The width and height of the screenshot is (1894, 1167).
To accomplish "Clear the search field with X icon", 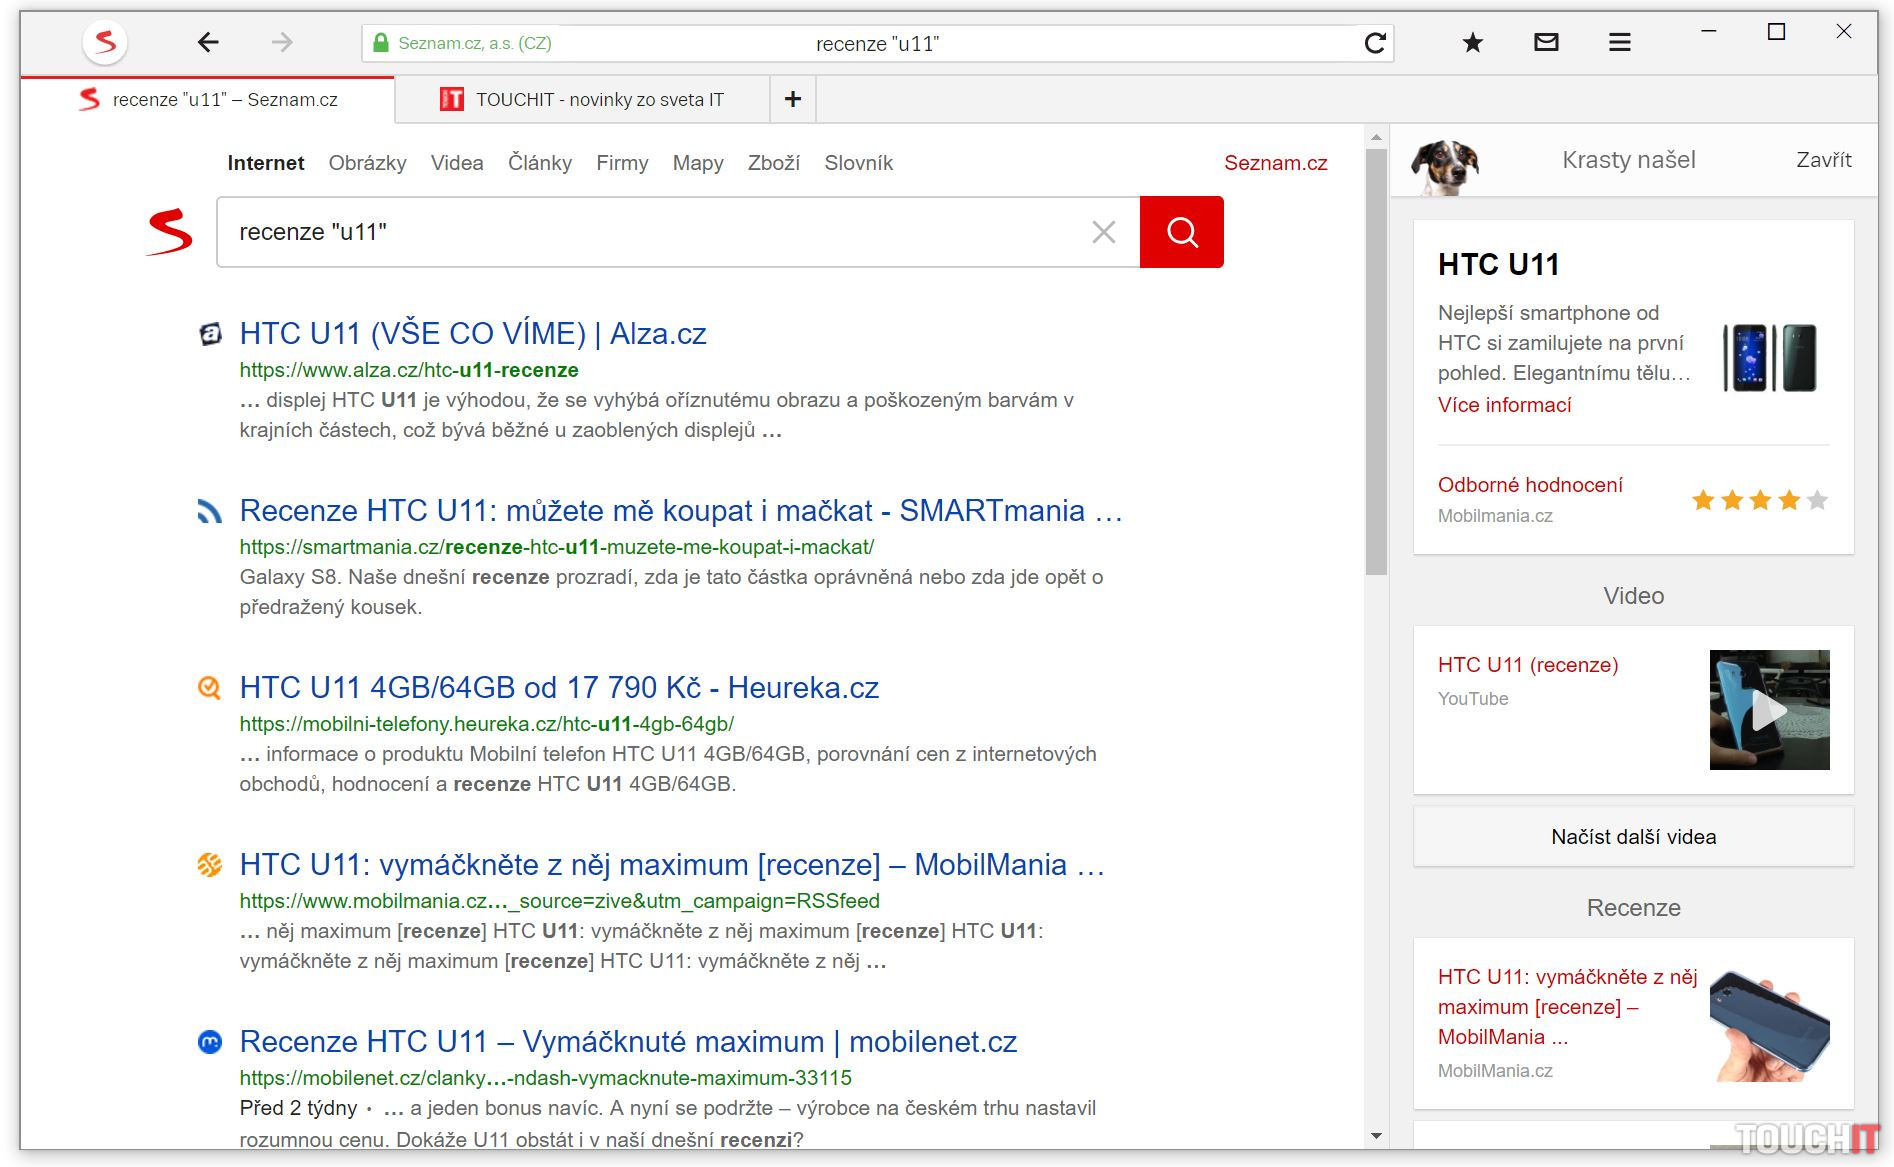I will pyautogui.click(x=1103, y=232).
